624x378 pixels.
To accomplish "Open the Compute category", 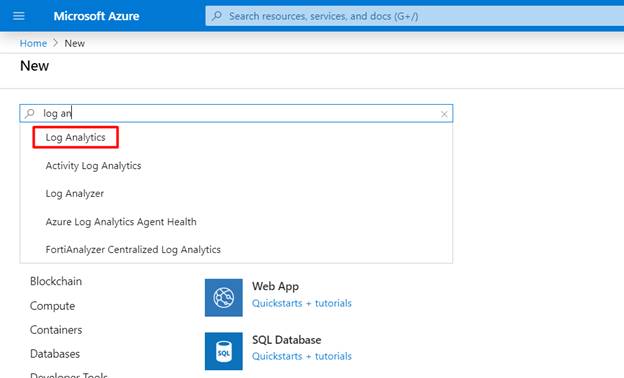I will [x=52, y=306].
